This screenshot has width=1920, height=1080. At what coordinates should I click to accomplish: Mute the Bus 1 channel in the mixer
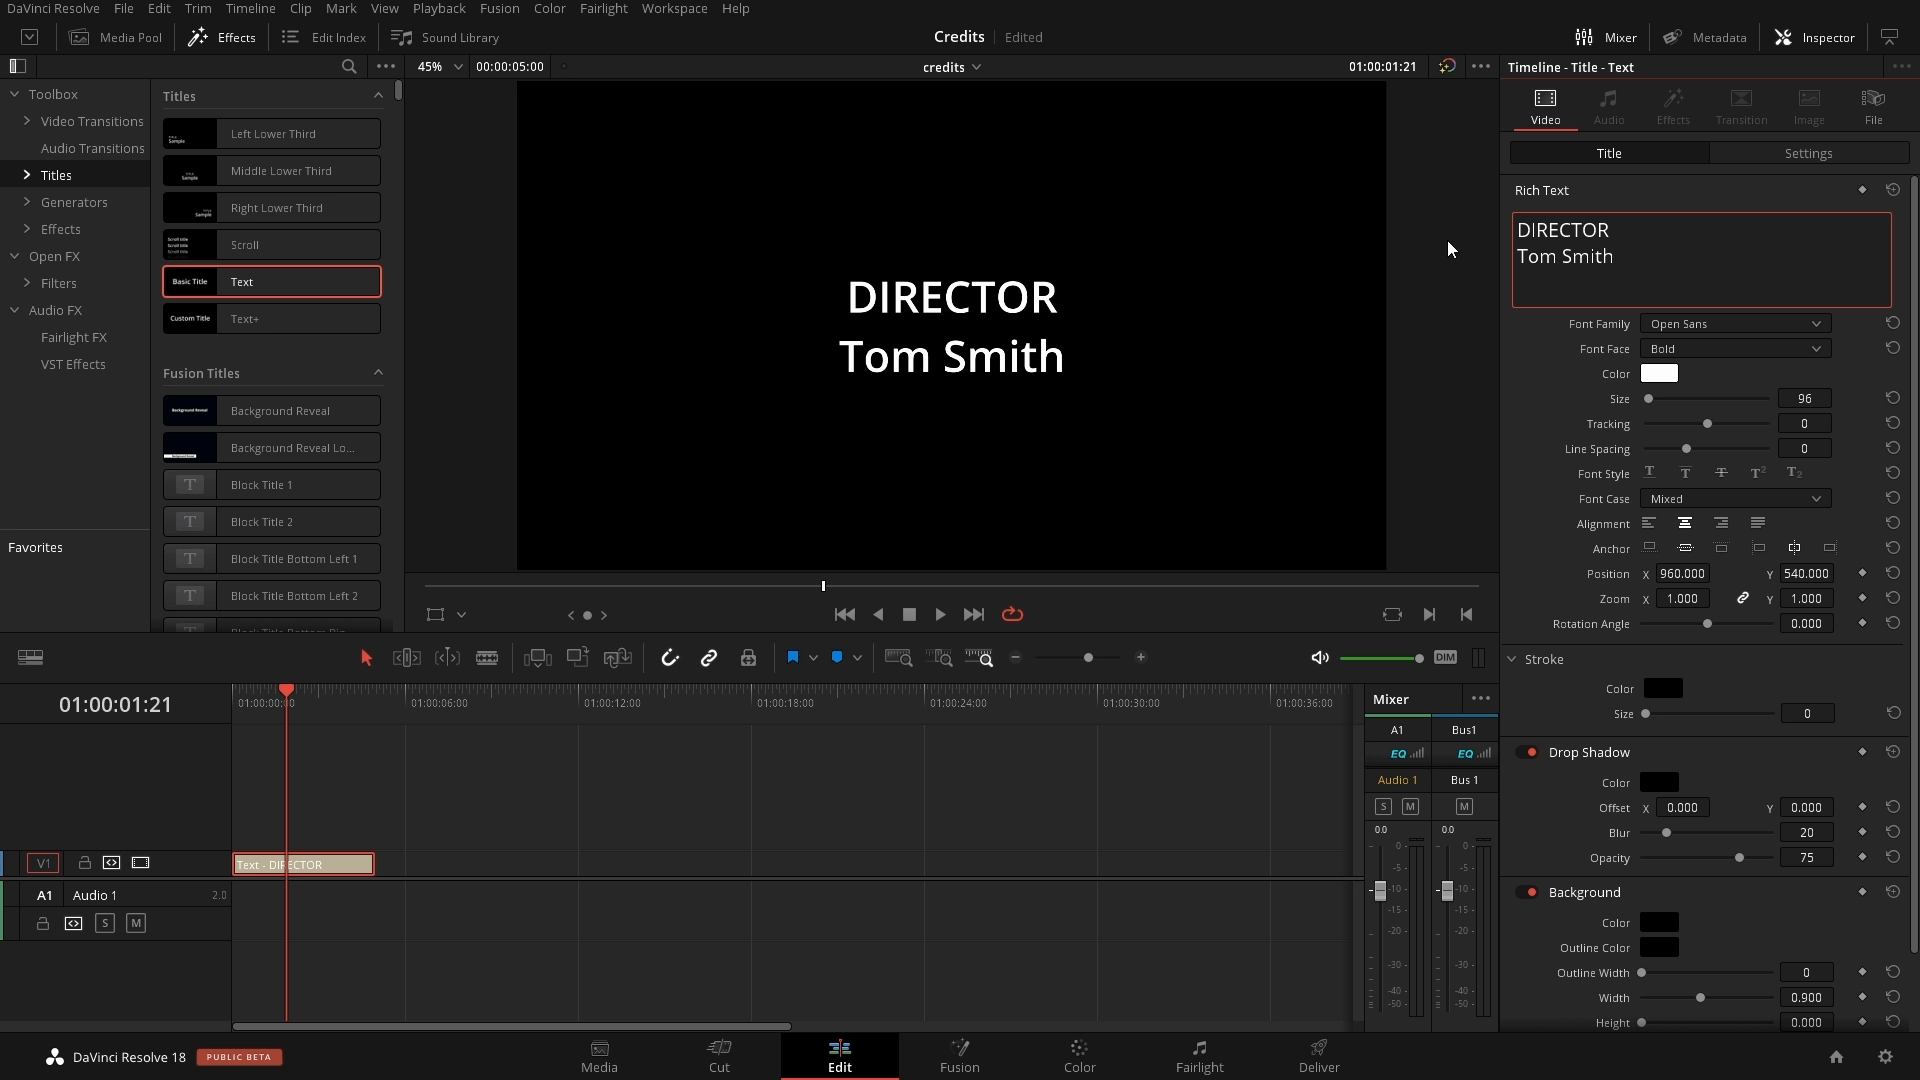[1465, 806]
